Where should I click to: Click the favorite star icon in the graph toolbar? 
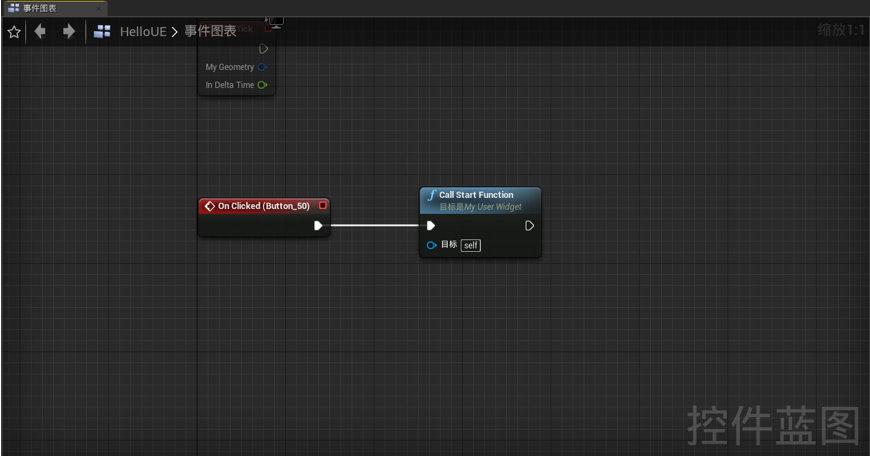14,32
